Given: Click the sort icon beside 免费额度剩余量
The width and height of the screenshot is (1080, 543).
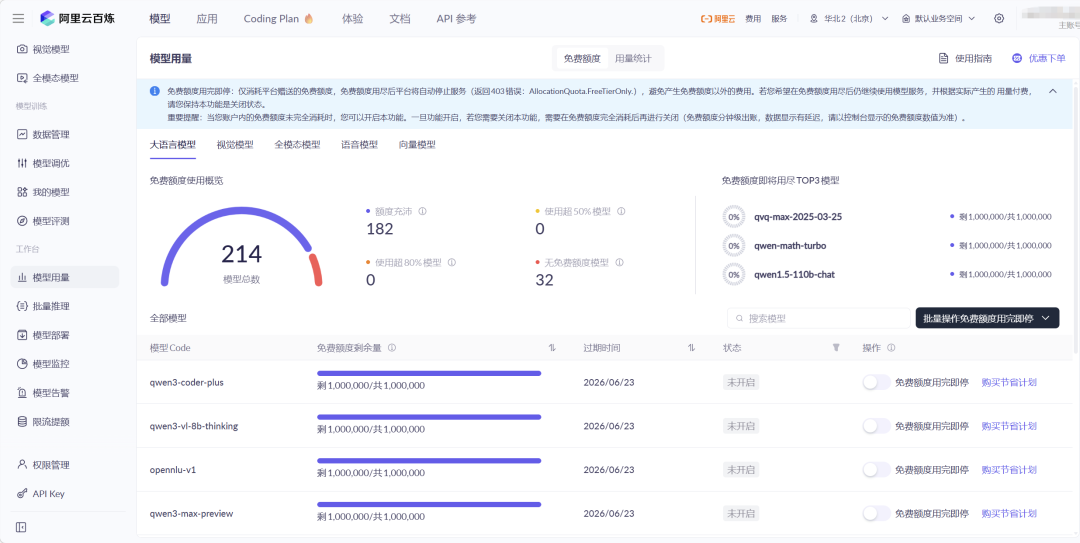Looking at the screenshot, I should click(x=552, y=348).
